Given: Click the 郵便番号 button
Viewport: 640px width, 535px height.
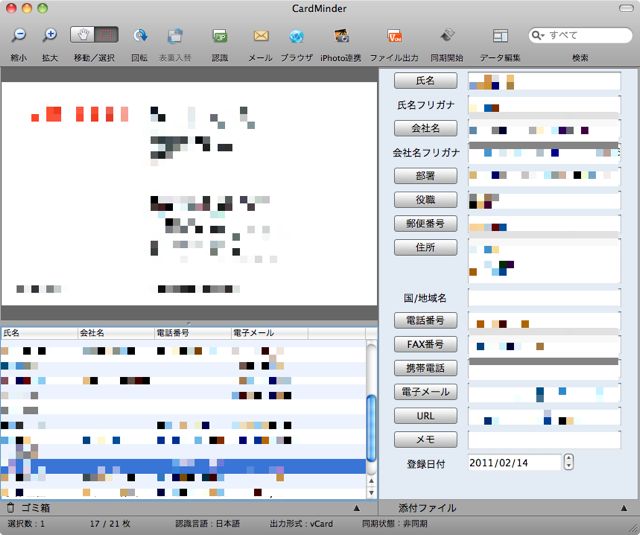Looking at the screenshot, I should (425, 223).
